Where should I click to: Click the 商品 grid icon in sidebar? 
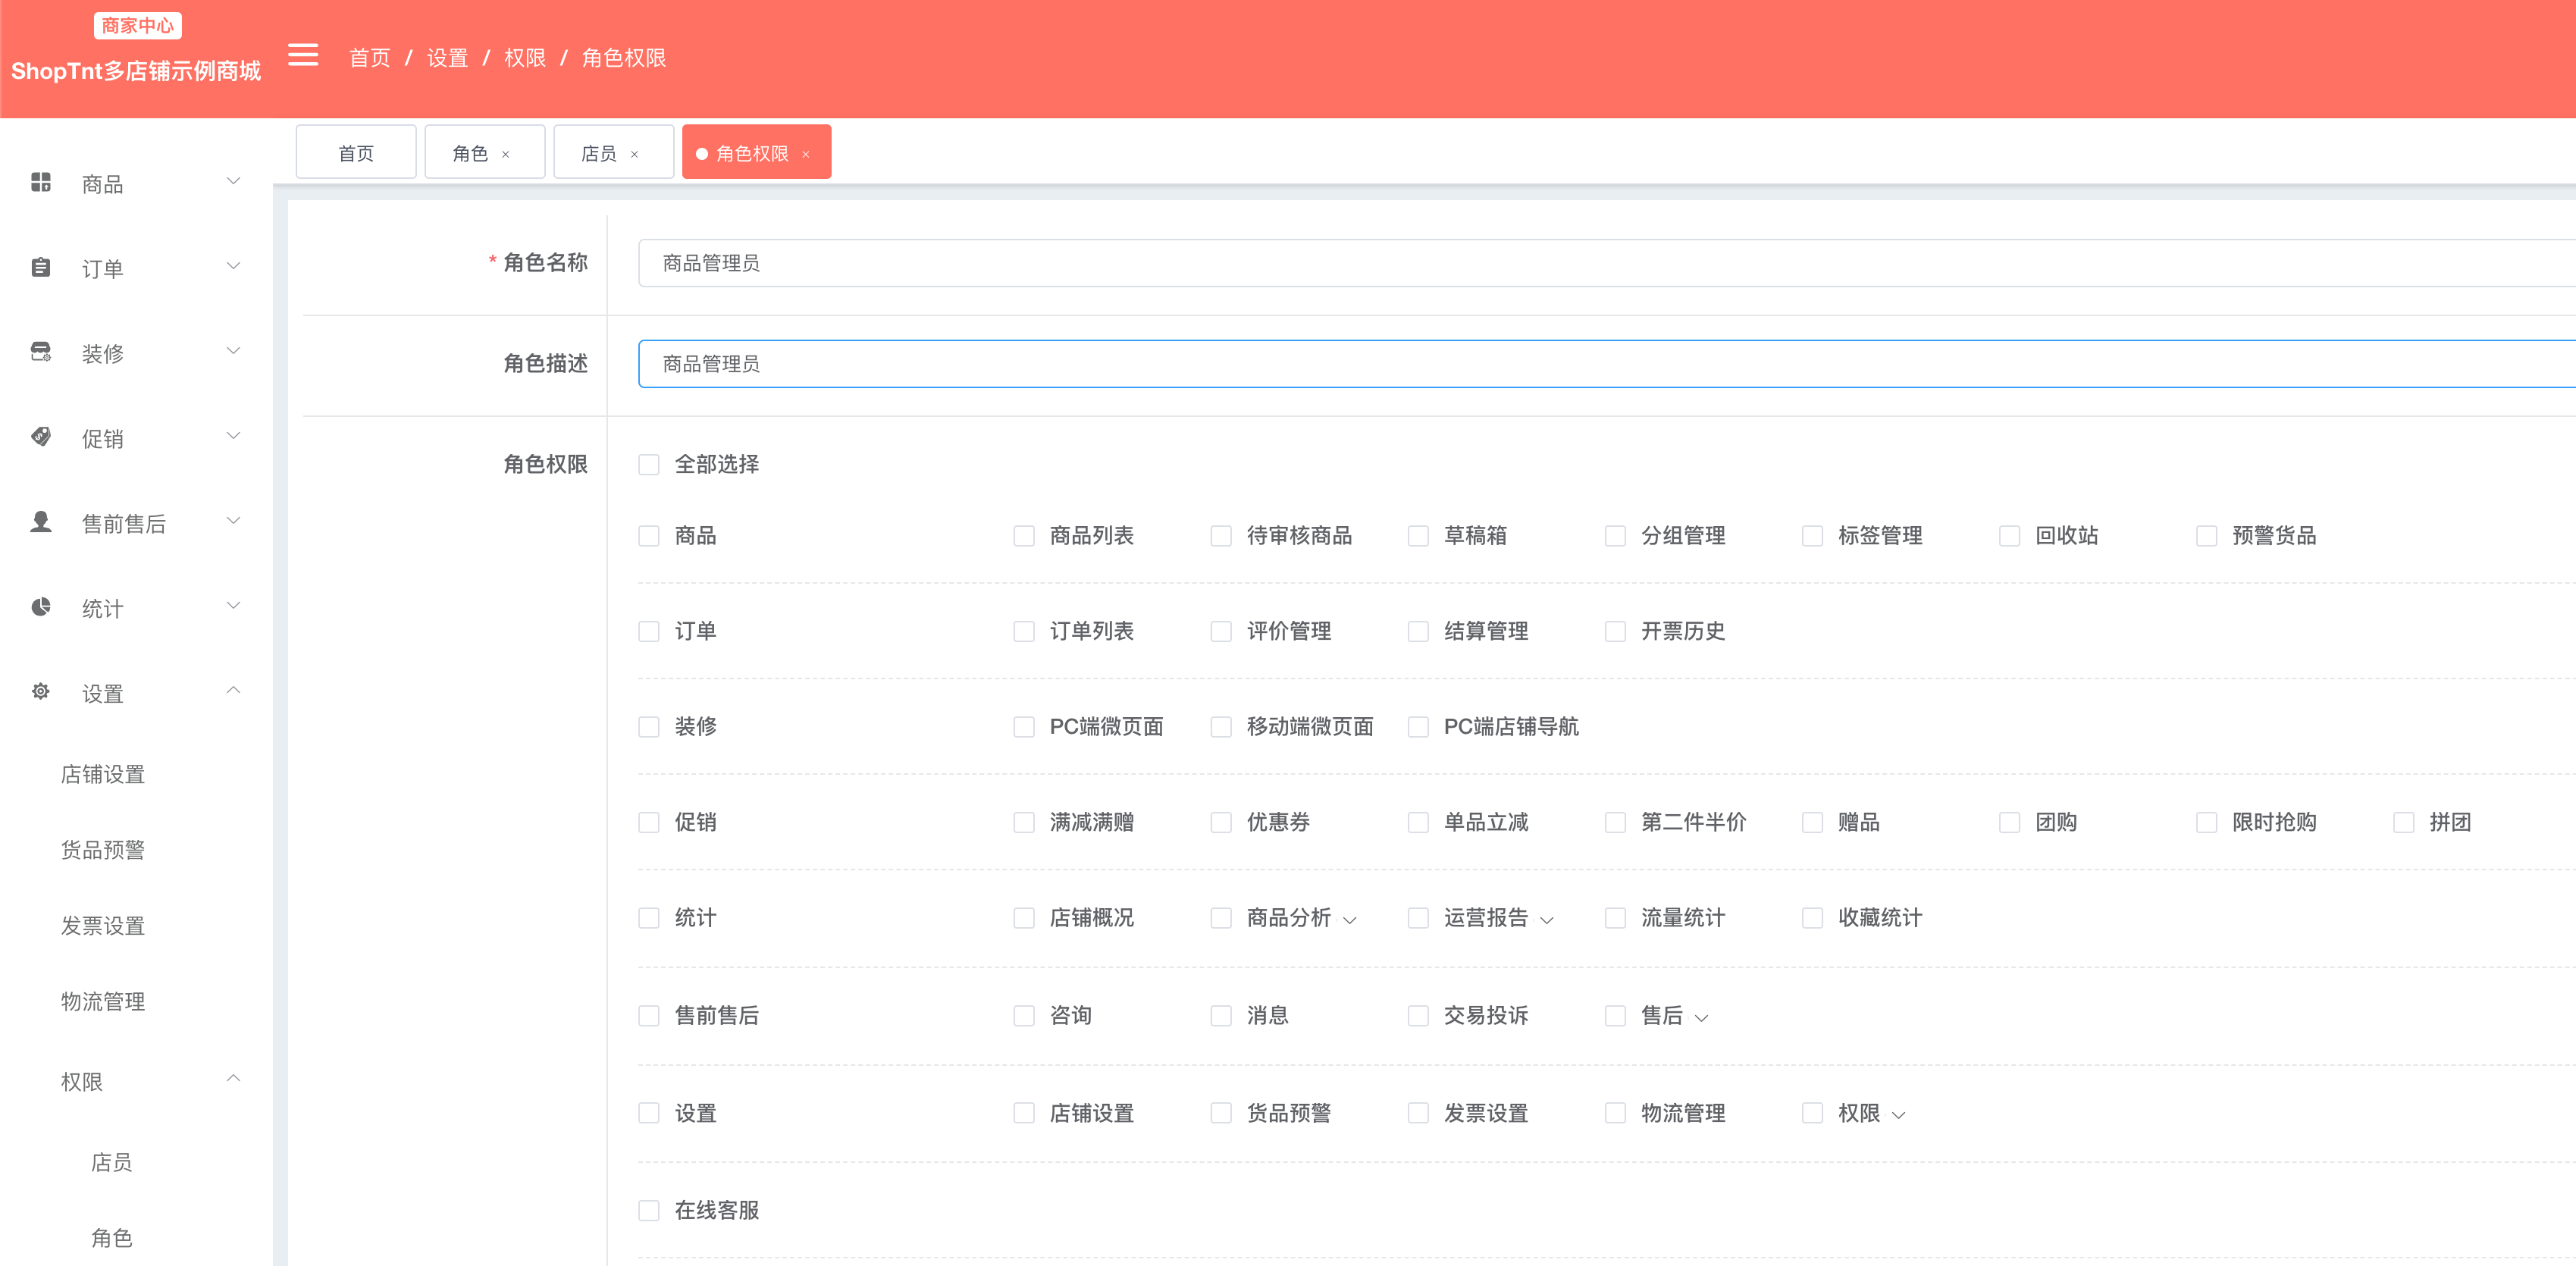(x=41, y=182)
